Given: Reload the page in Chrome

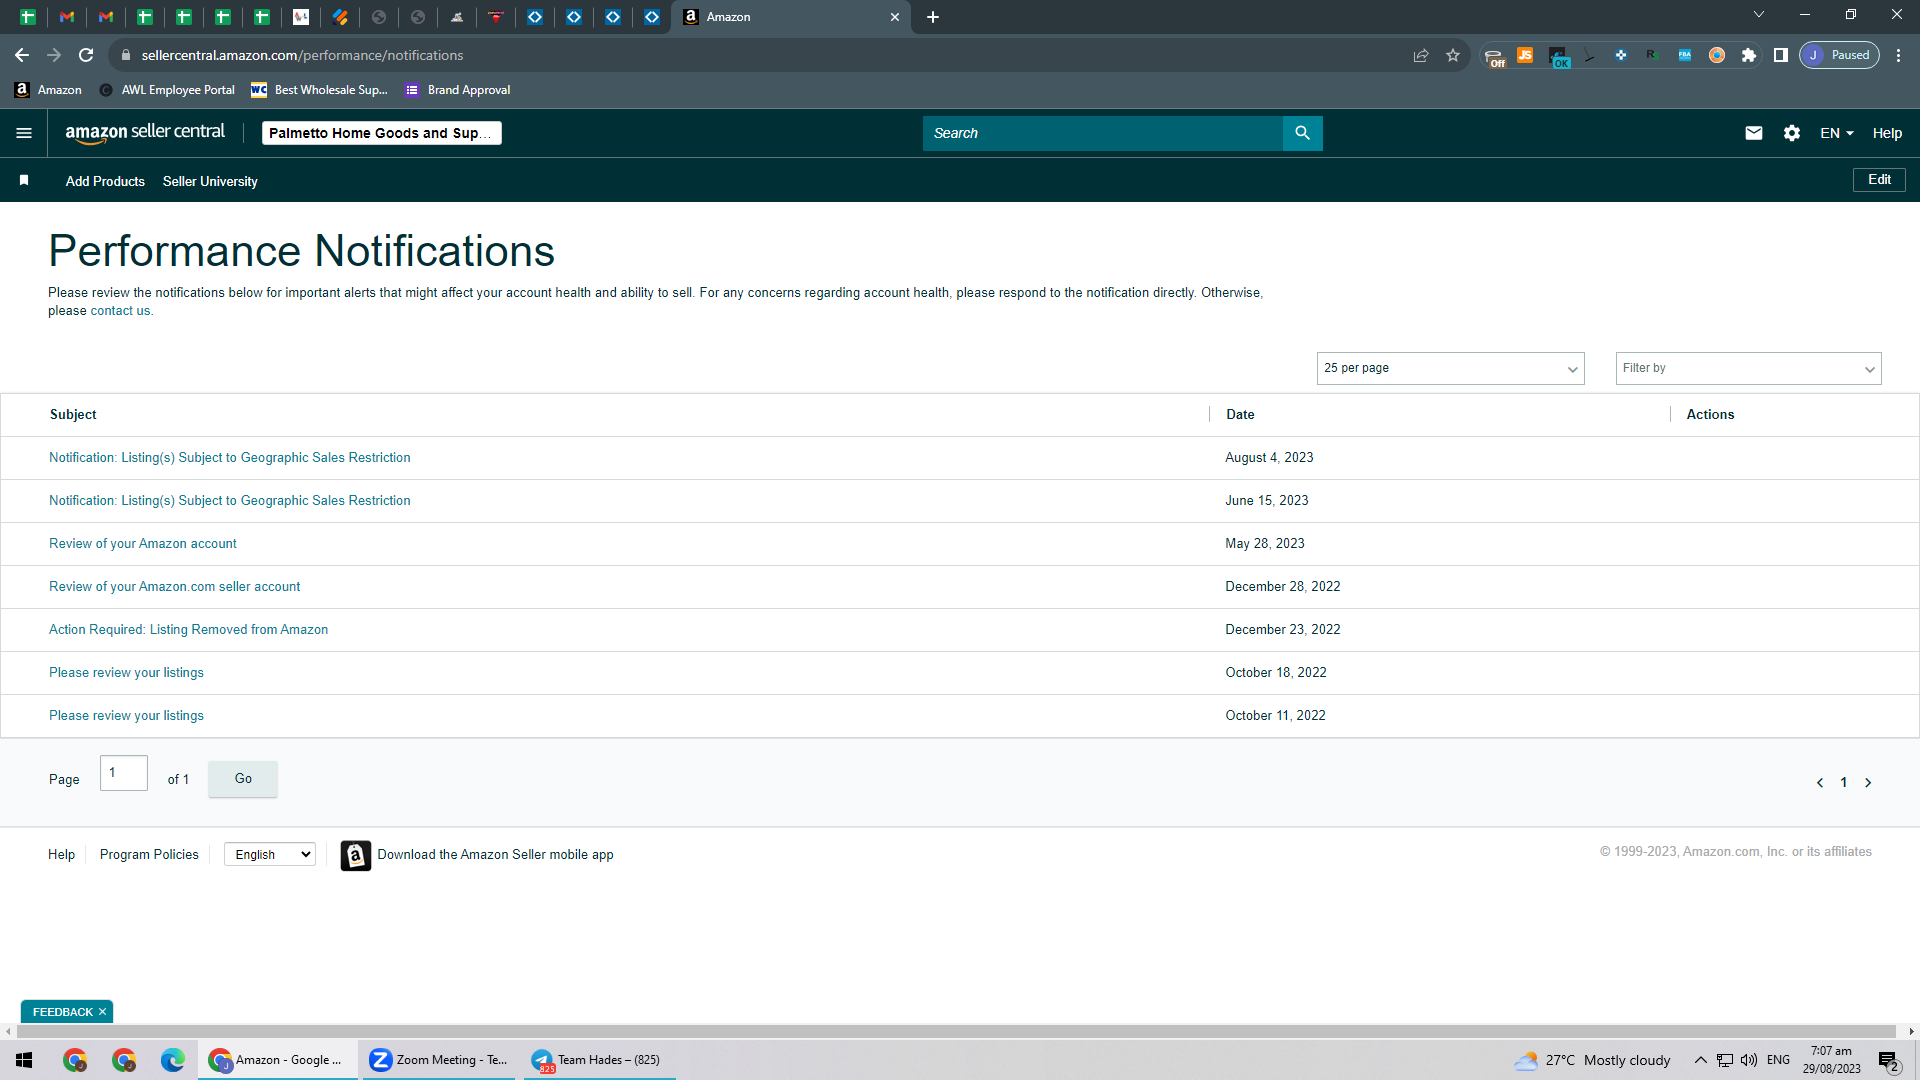Looking at the screenshot, I should click(86, 55).
